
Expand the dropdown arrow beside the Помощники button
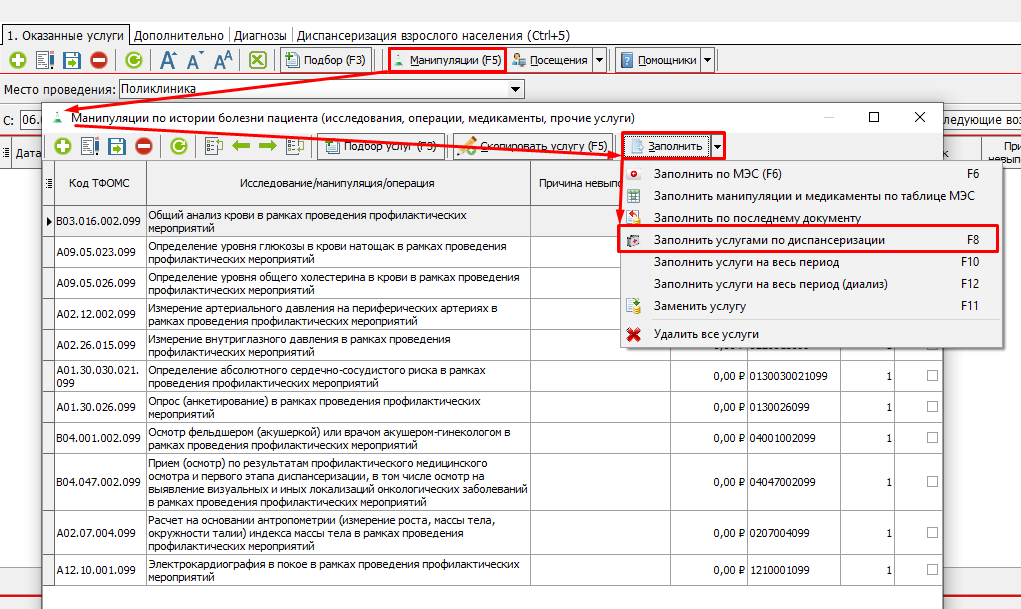[708, 60]
